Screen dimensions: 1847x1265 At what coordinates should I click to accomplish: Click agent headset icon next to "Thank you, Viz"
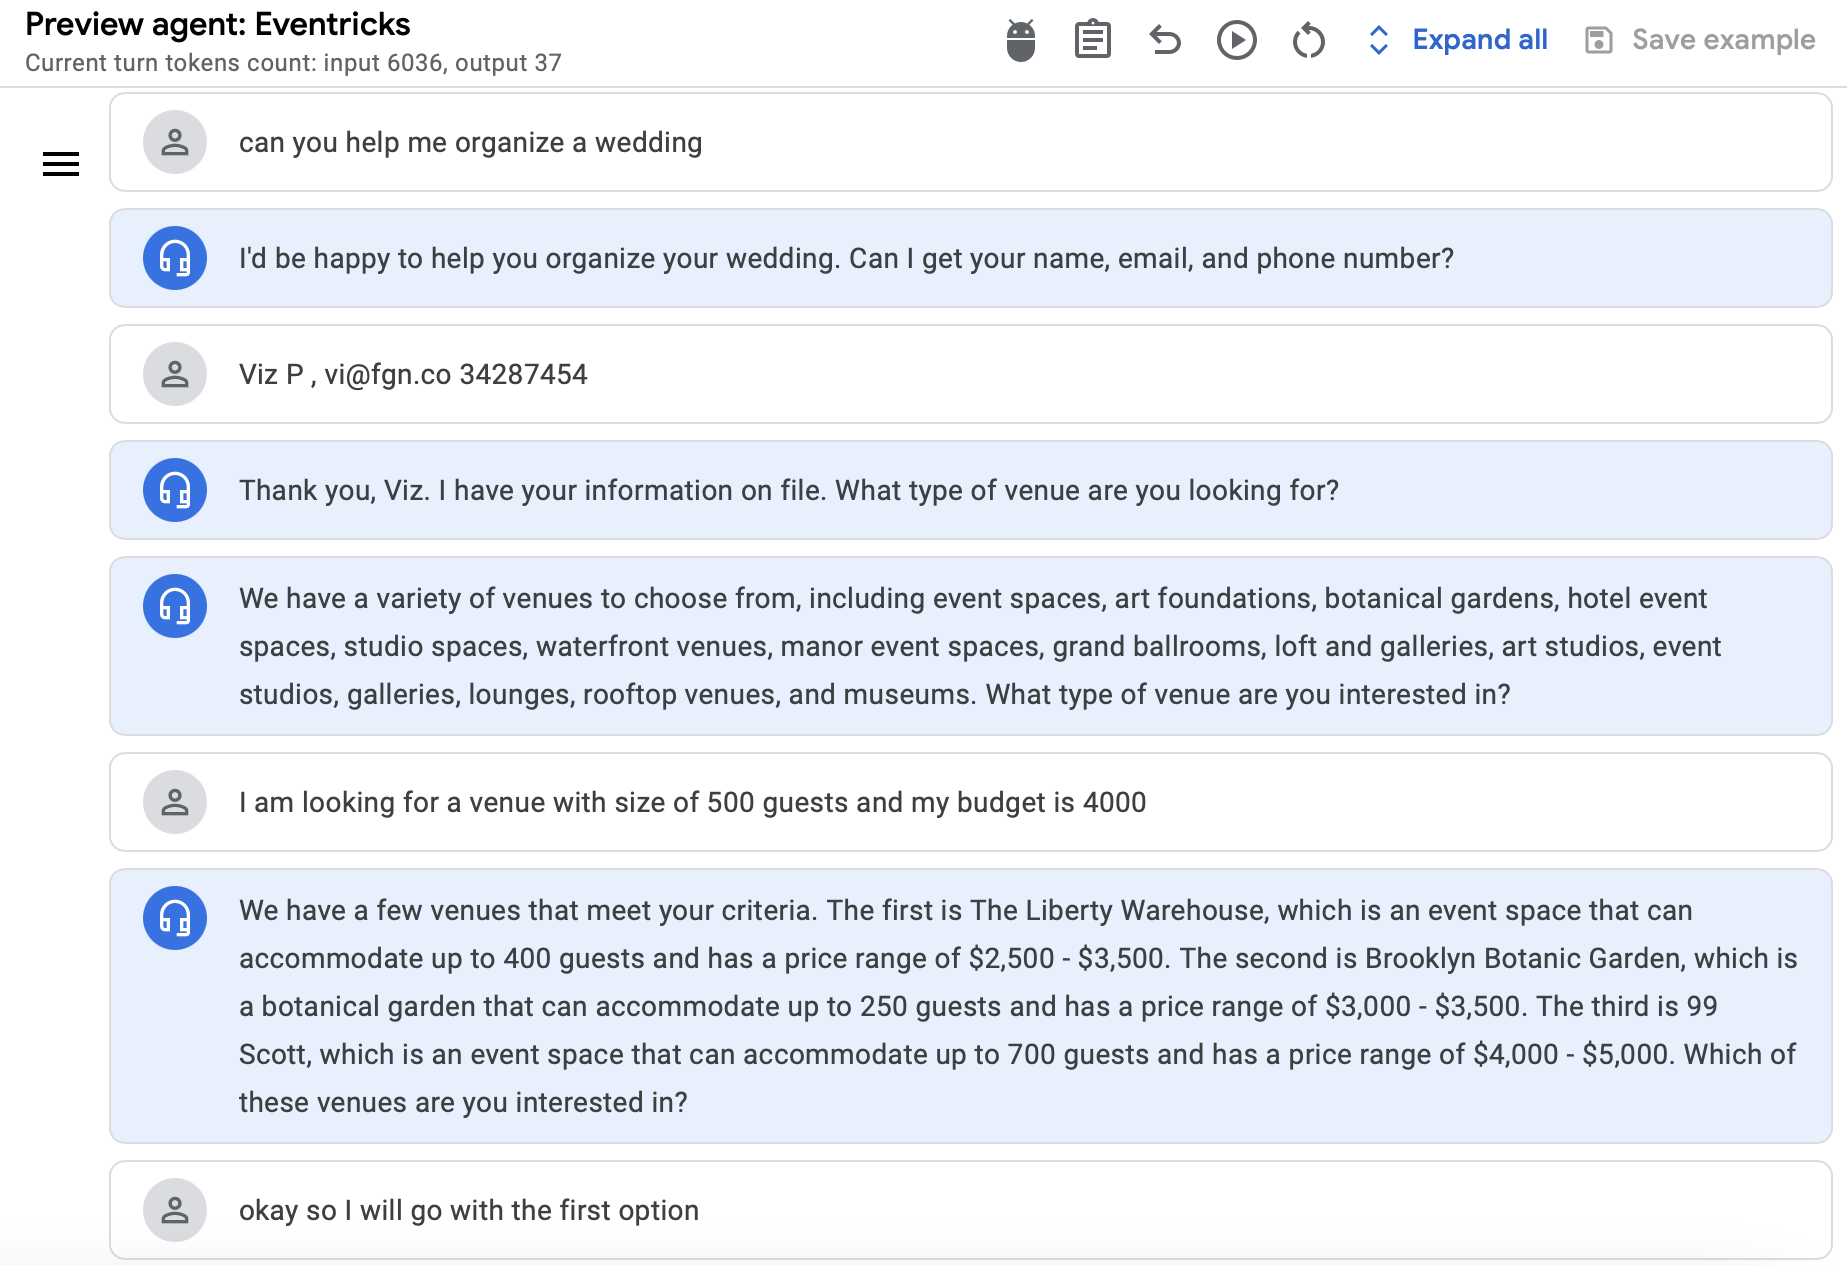coord(175,490)
